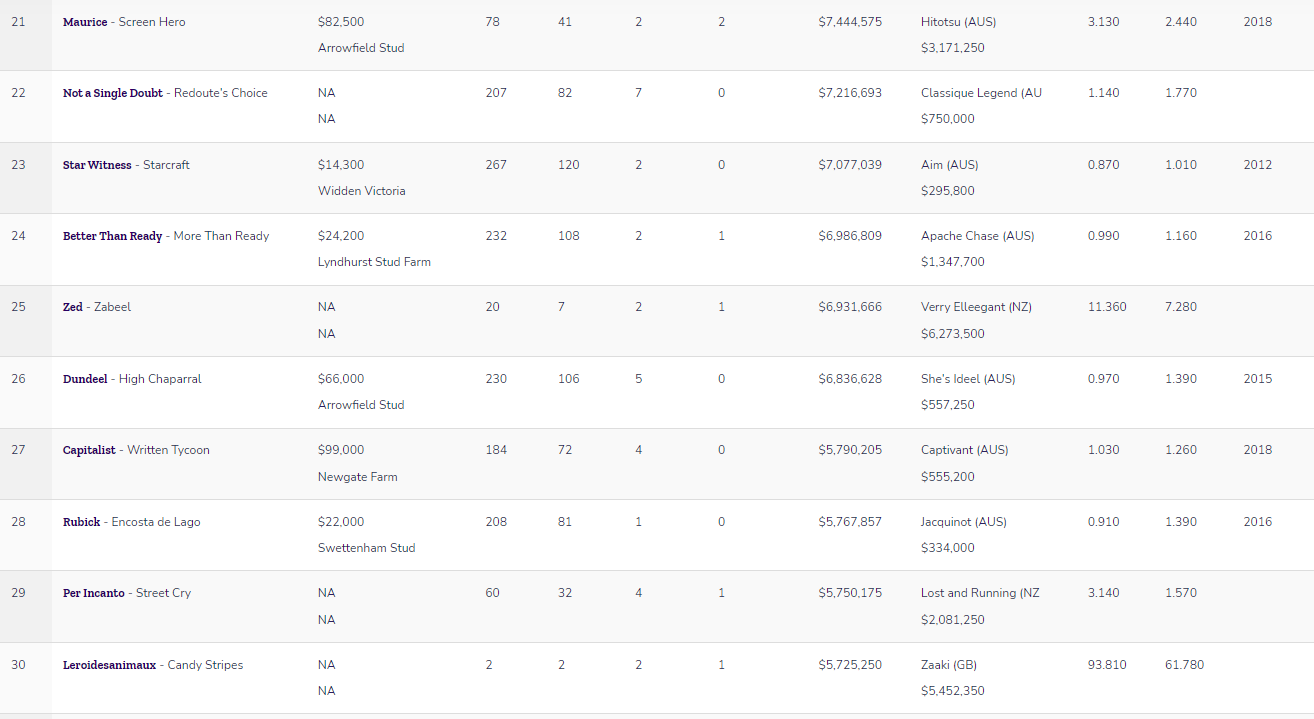Open Star Witness stallion page
The width and height of the screenshot is (1314, 719).
click(97, 165)
